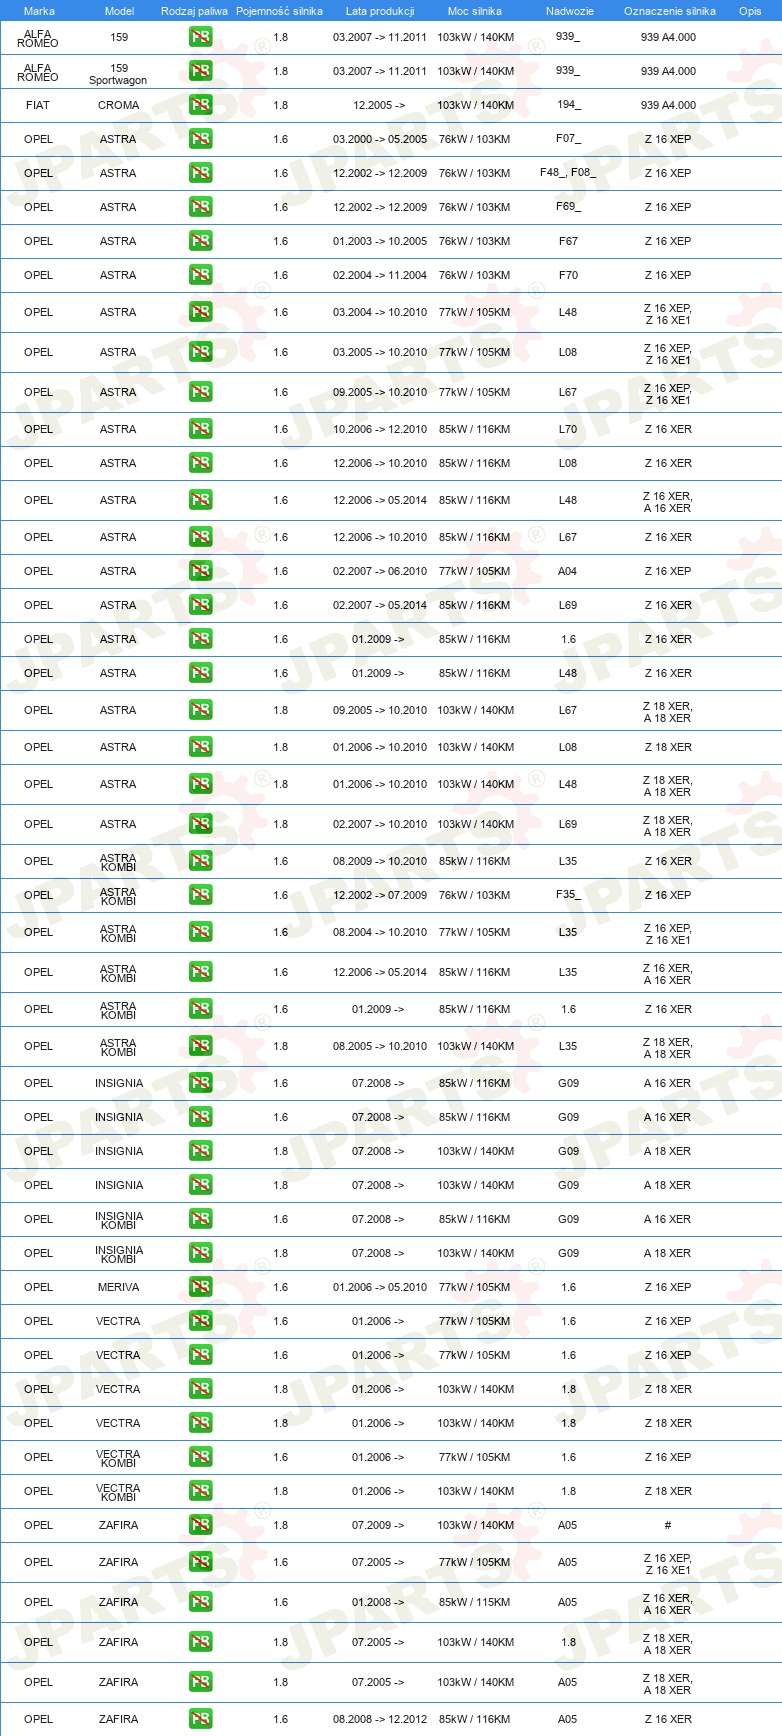Click the Marka column header

[x=39, y=11]
